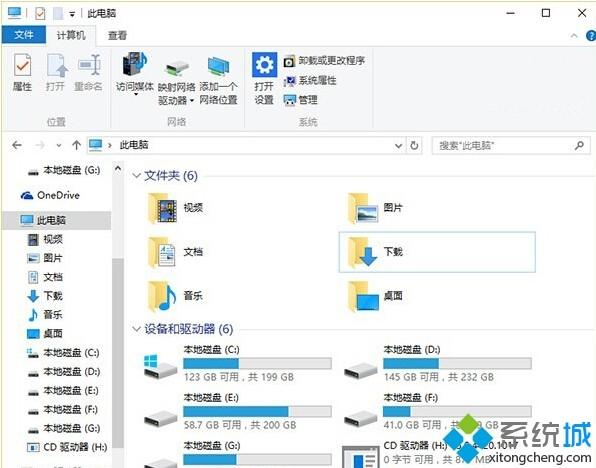Click quick access new folder icon in title bar
The image size is (596, 468).
coord(58,14)
